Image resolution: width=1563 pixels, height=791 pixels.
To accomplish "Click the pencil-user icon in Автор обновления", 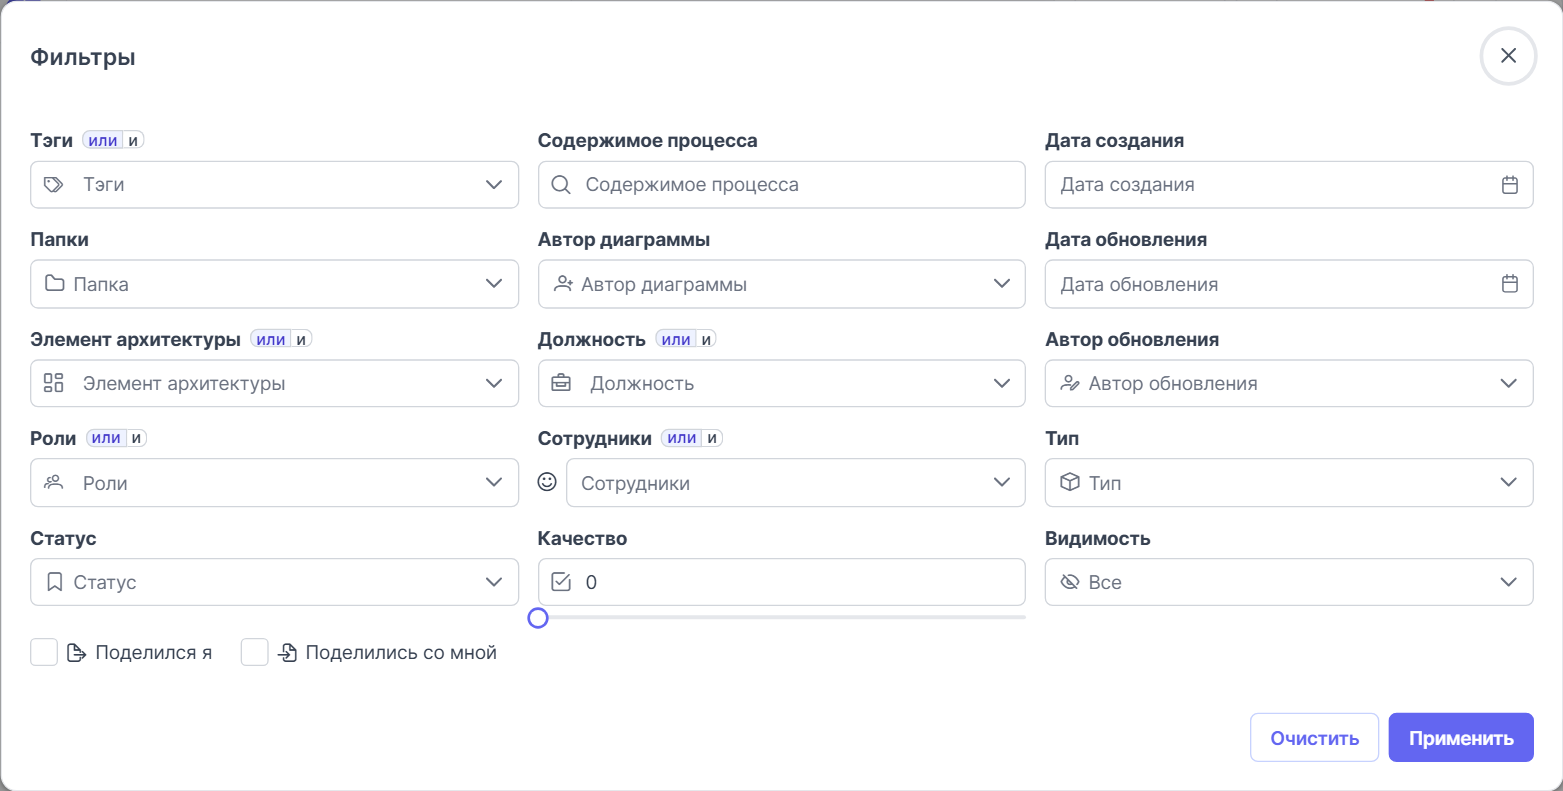I will click(x=1070, y=383).
